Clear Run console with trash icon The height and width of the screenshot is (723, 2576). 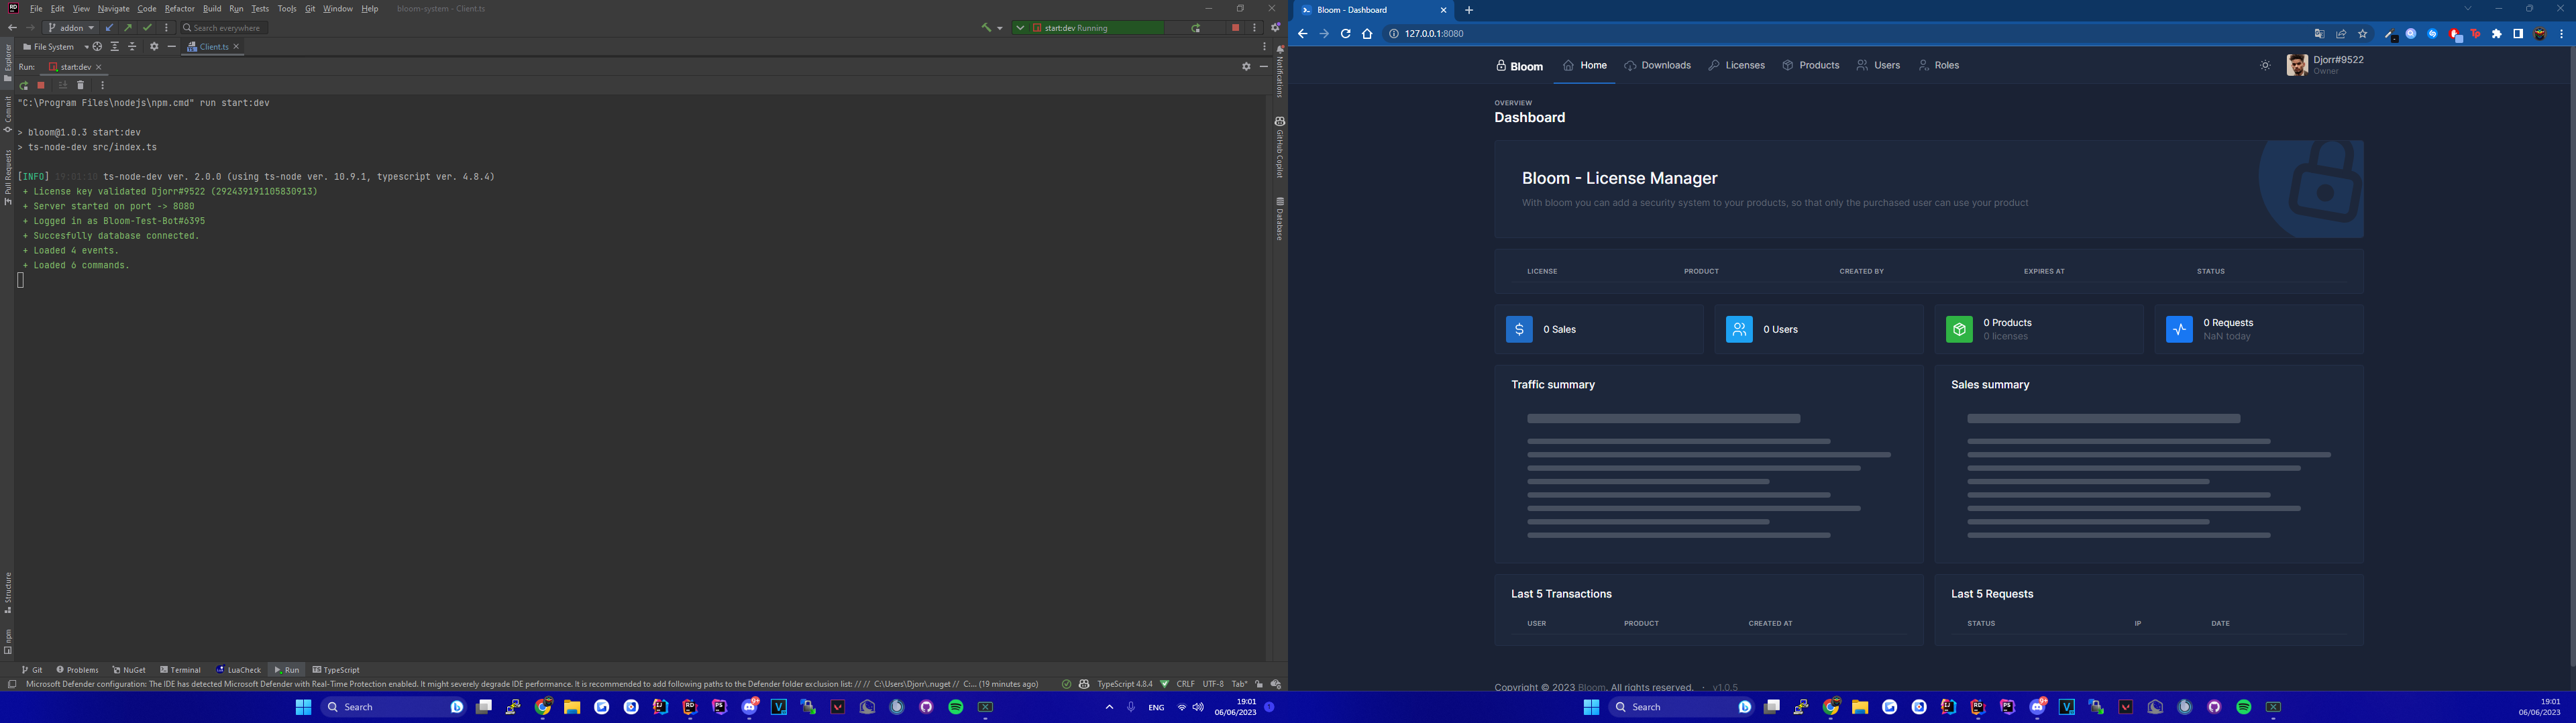pyautogui.click(x=81, y=85)
